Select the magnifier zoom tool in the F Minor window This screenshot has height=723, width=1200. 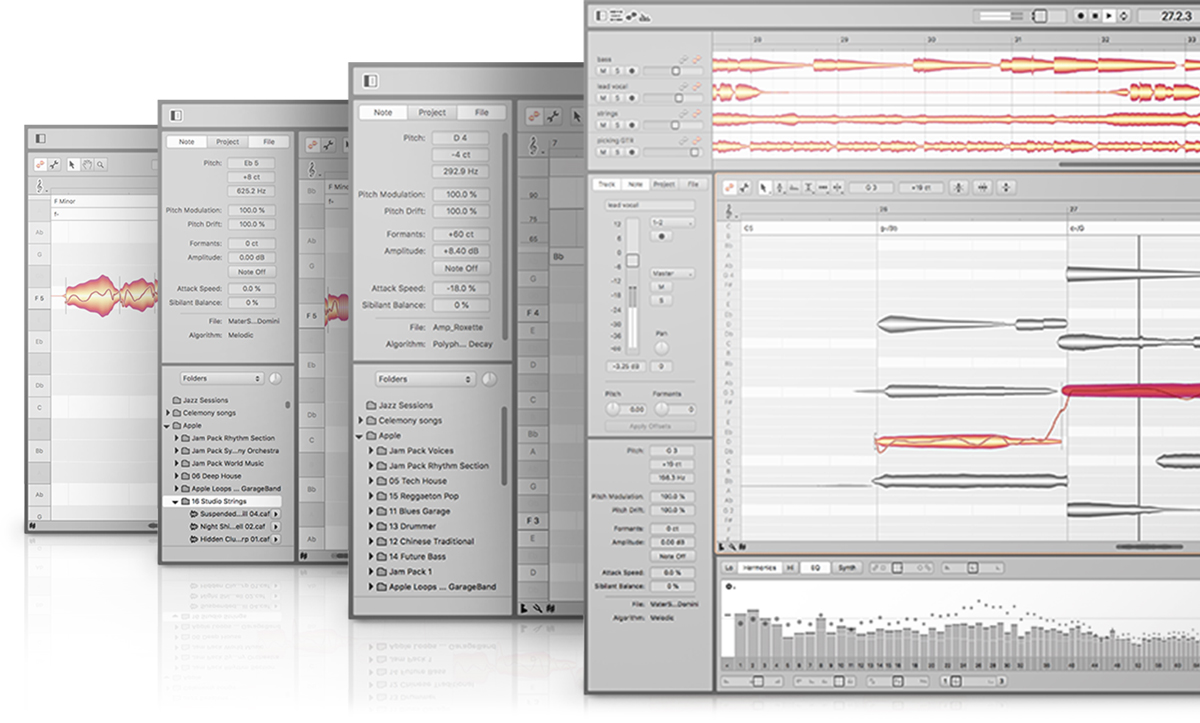click(x=101, y=164)
